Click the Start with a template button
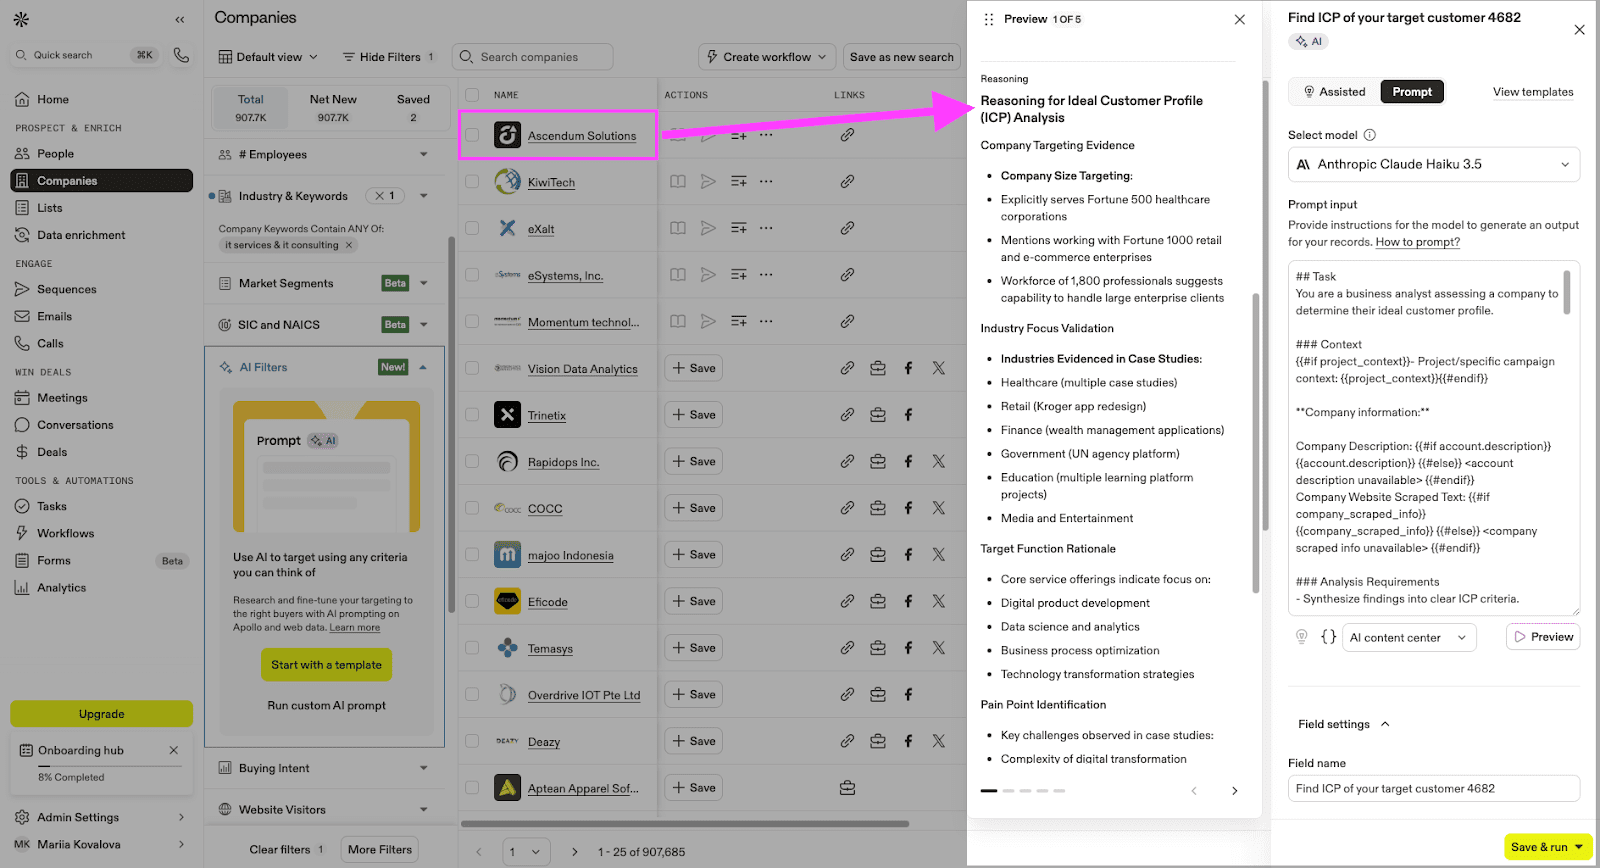Image resolution: width=1600 pixels, height=868 pixels. click(x=326, y=665)
